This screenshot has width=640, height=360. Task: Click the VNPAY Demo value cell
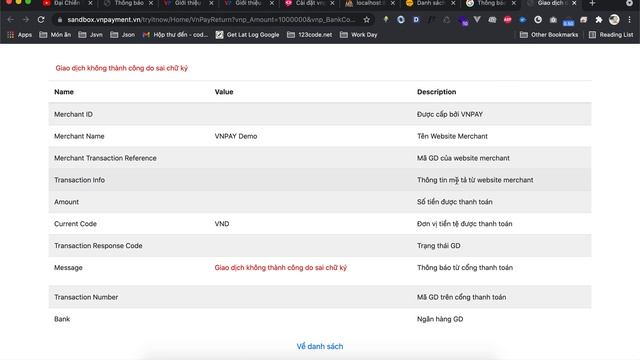(x=236, y=136)
